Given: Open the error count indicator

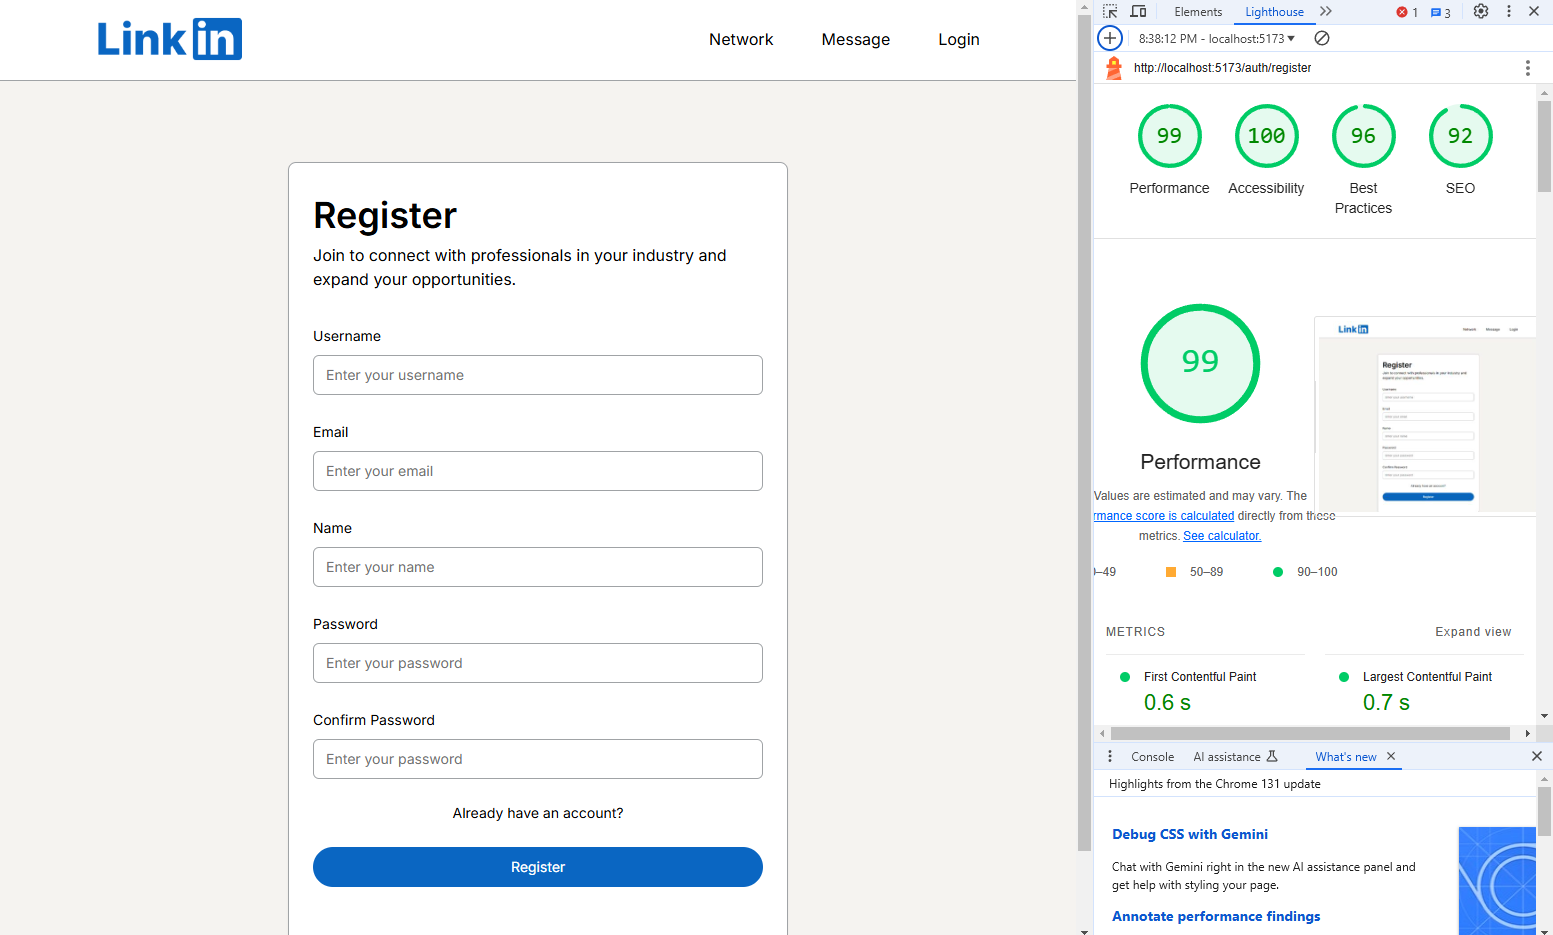Looking at the screenshot, I should (1407, 12).
